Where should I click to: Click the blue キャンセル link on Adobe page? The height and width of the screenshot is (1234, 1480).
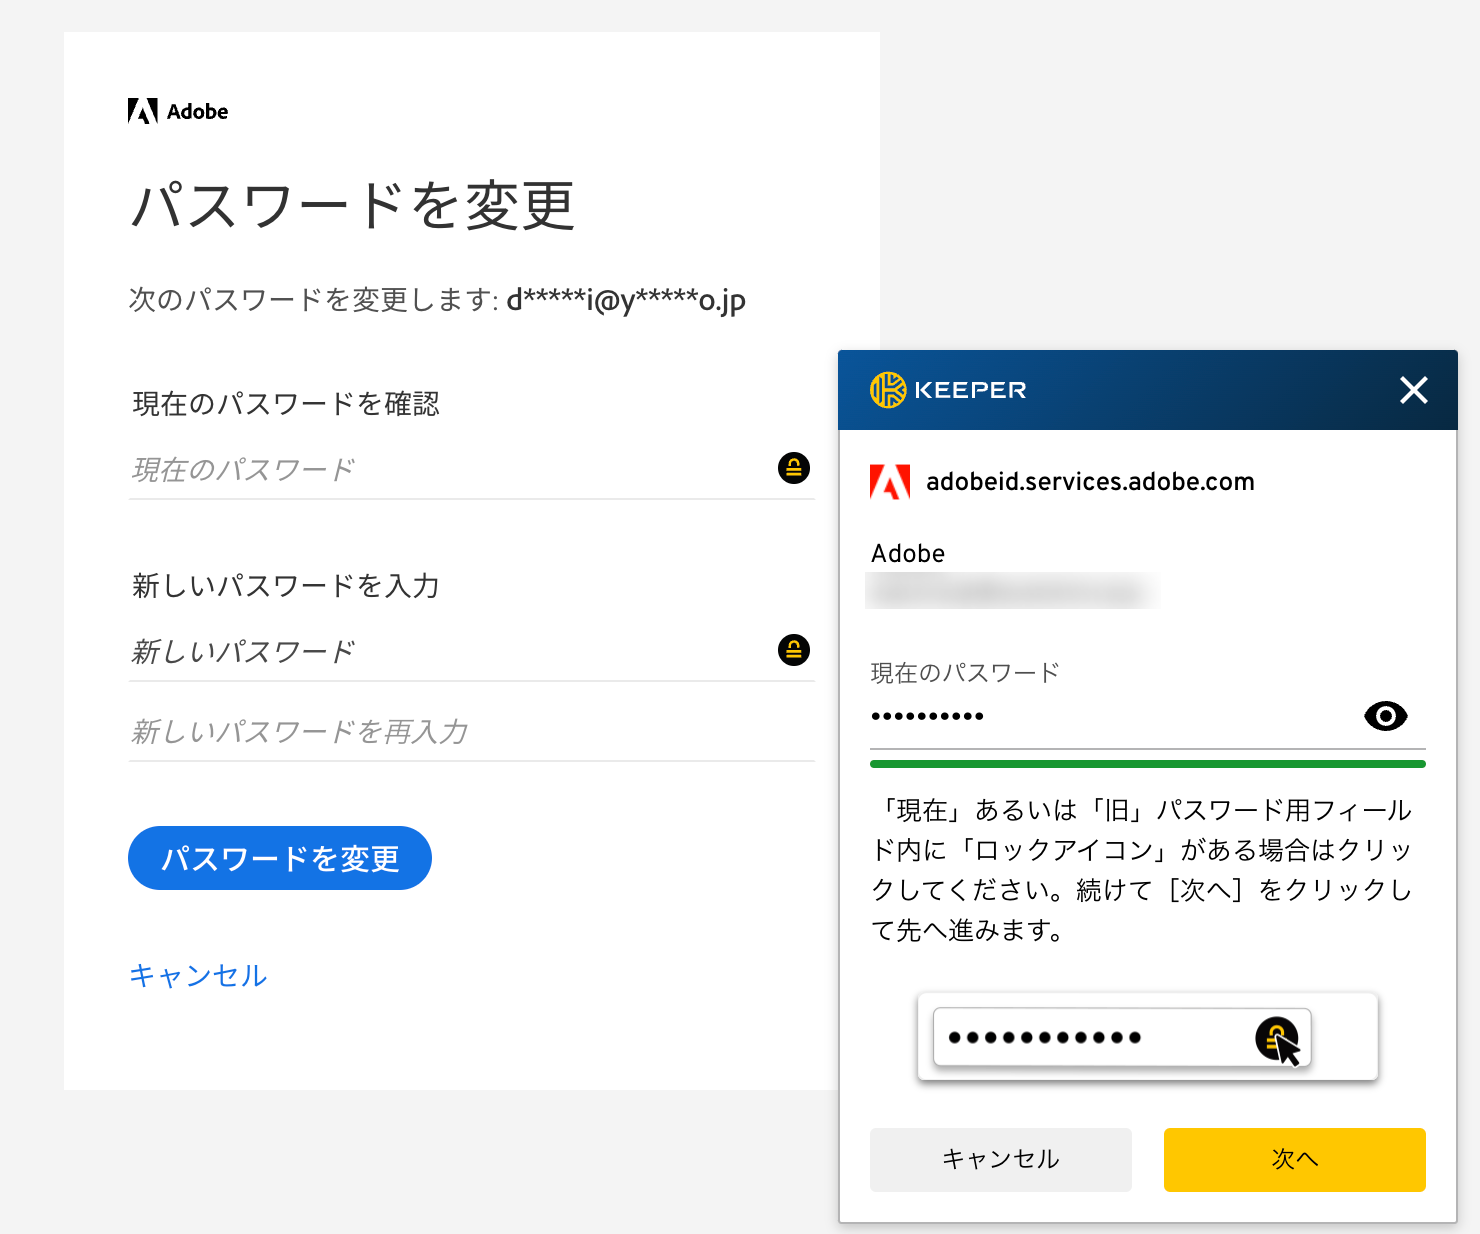[x=198, y=975]
